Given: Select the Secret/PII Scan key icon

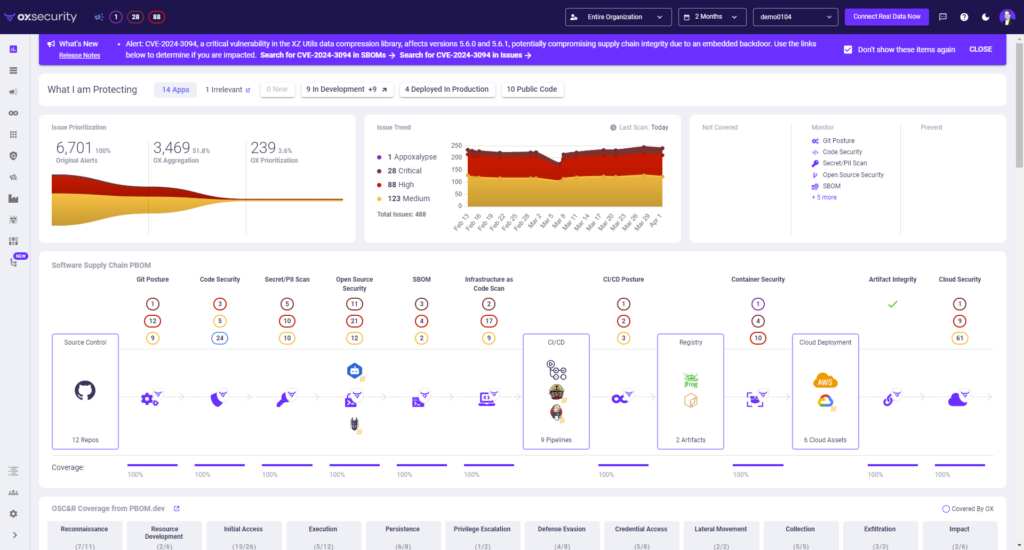Looking at the screenshot, I should [285, 398].
